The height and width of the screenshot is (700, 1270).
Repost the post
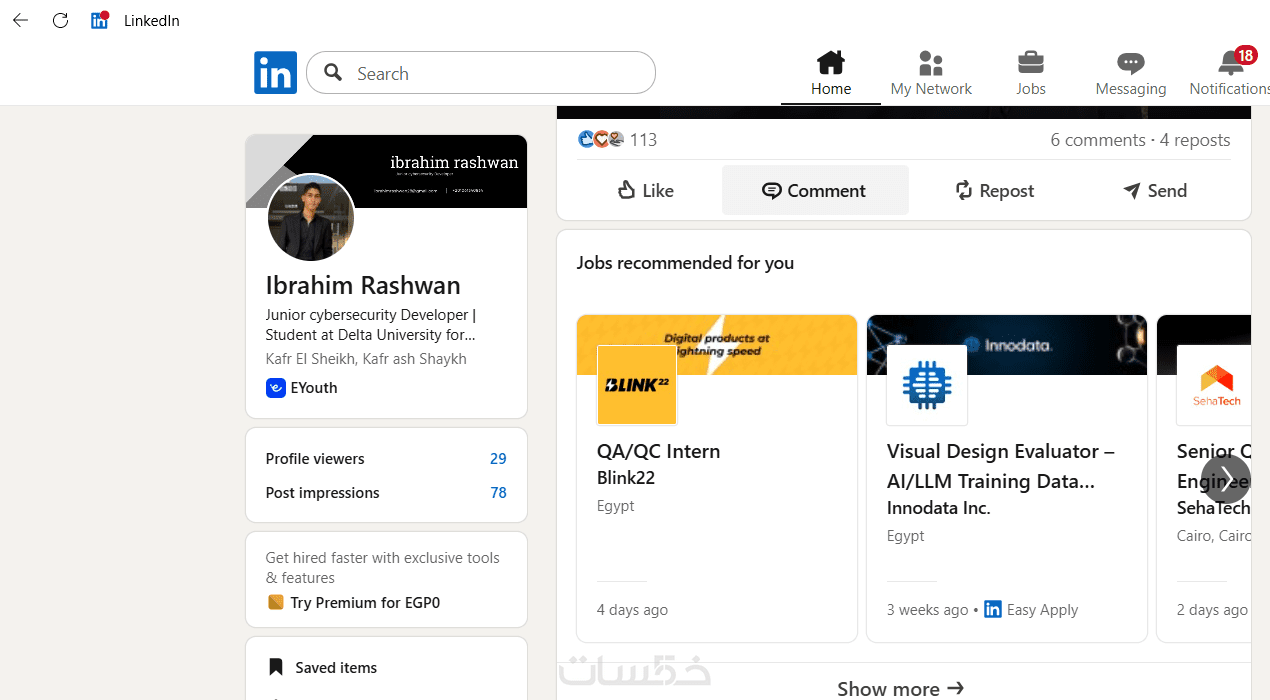coord(994,190)
